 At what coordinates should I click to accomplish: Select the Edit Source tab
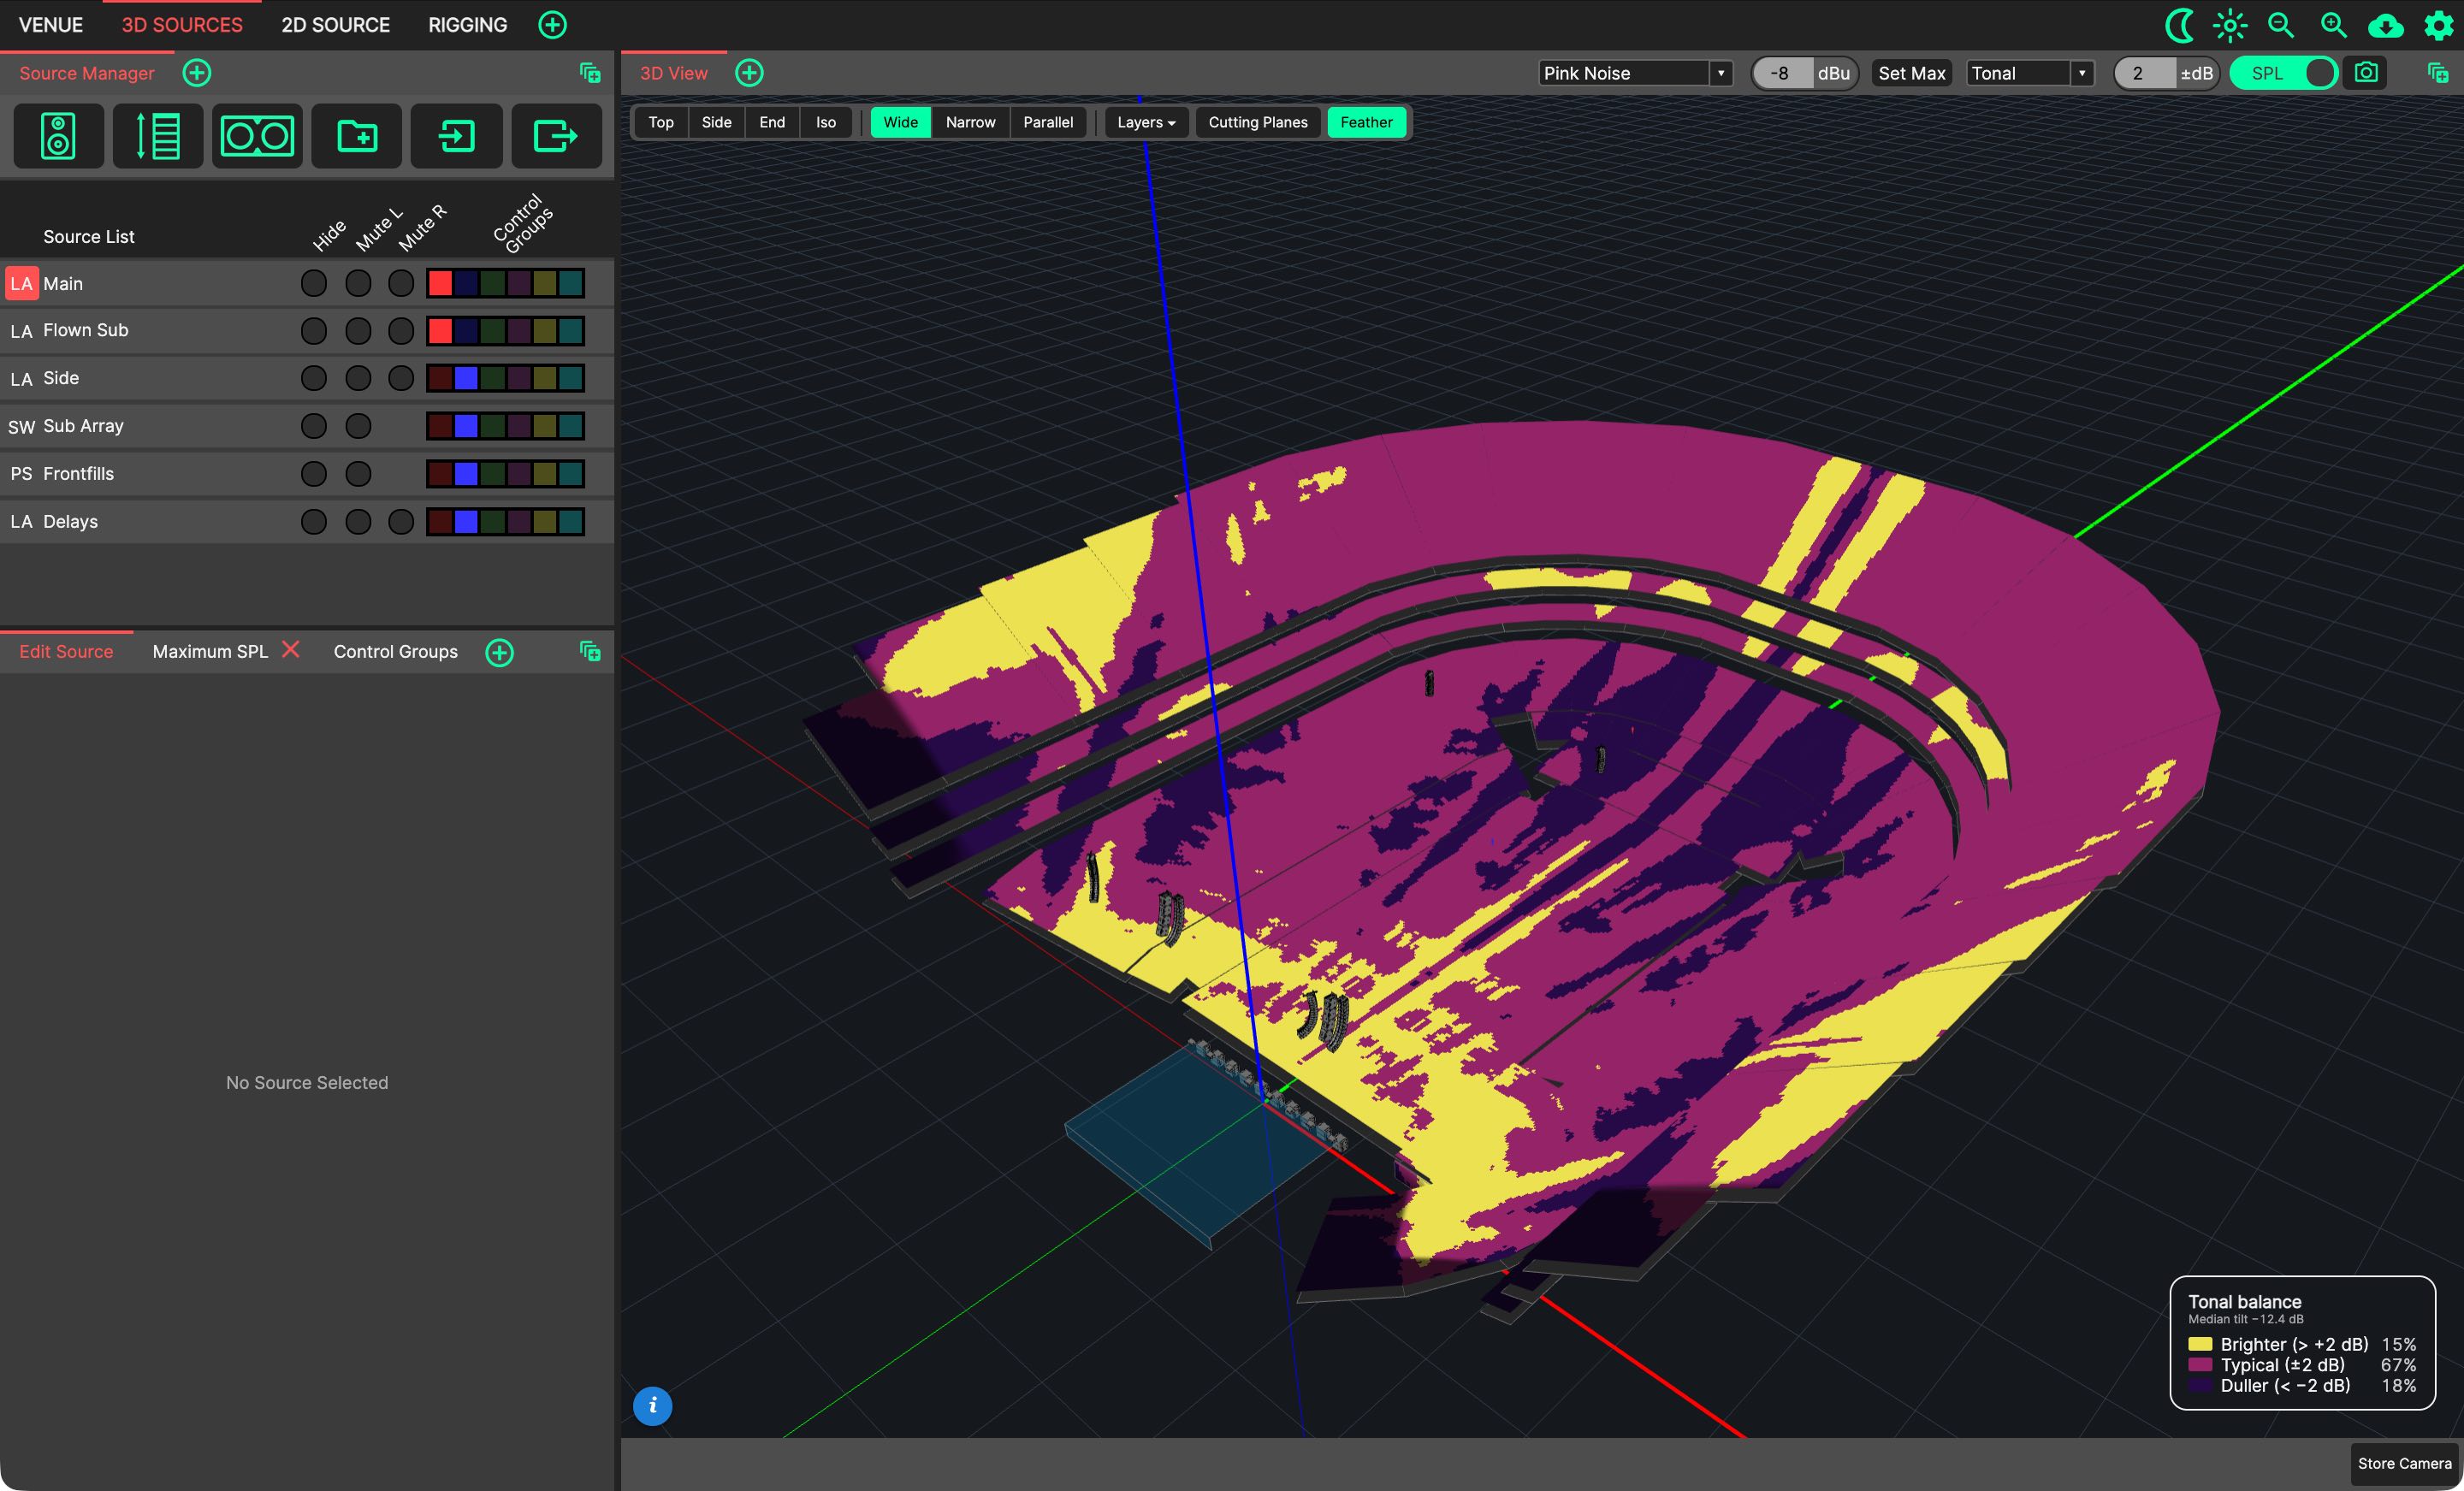click(66, 652)
